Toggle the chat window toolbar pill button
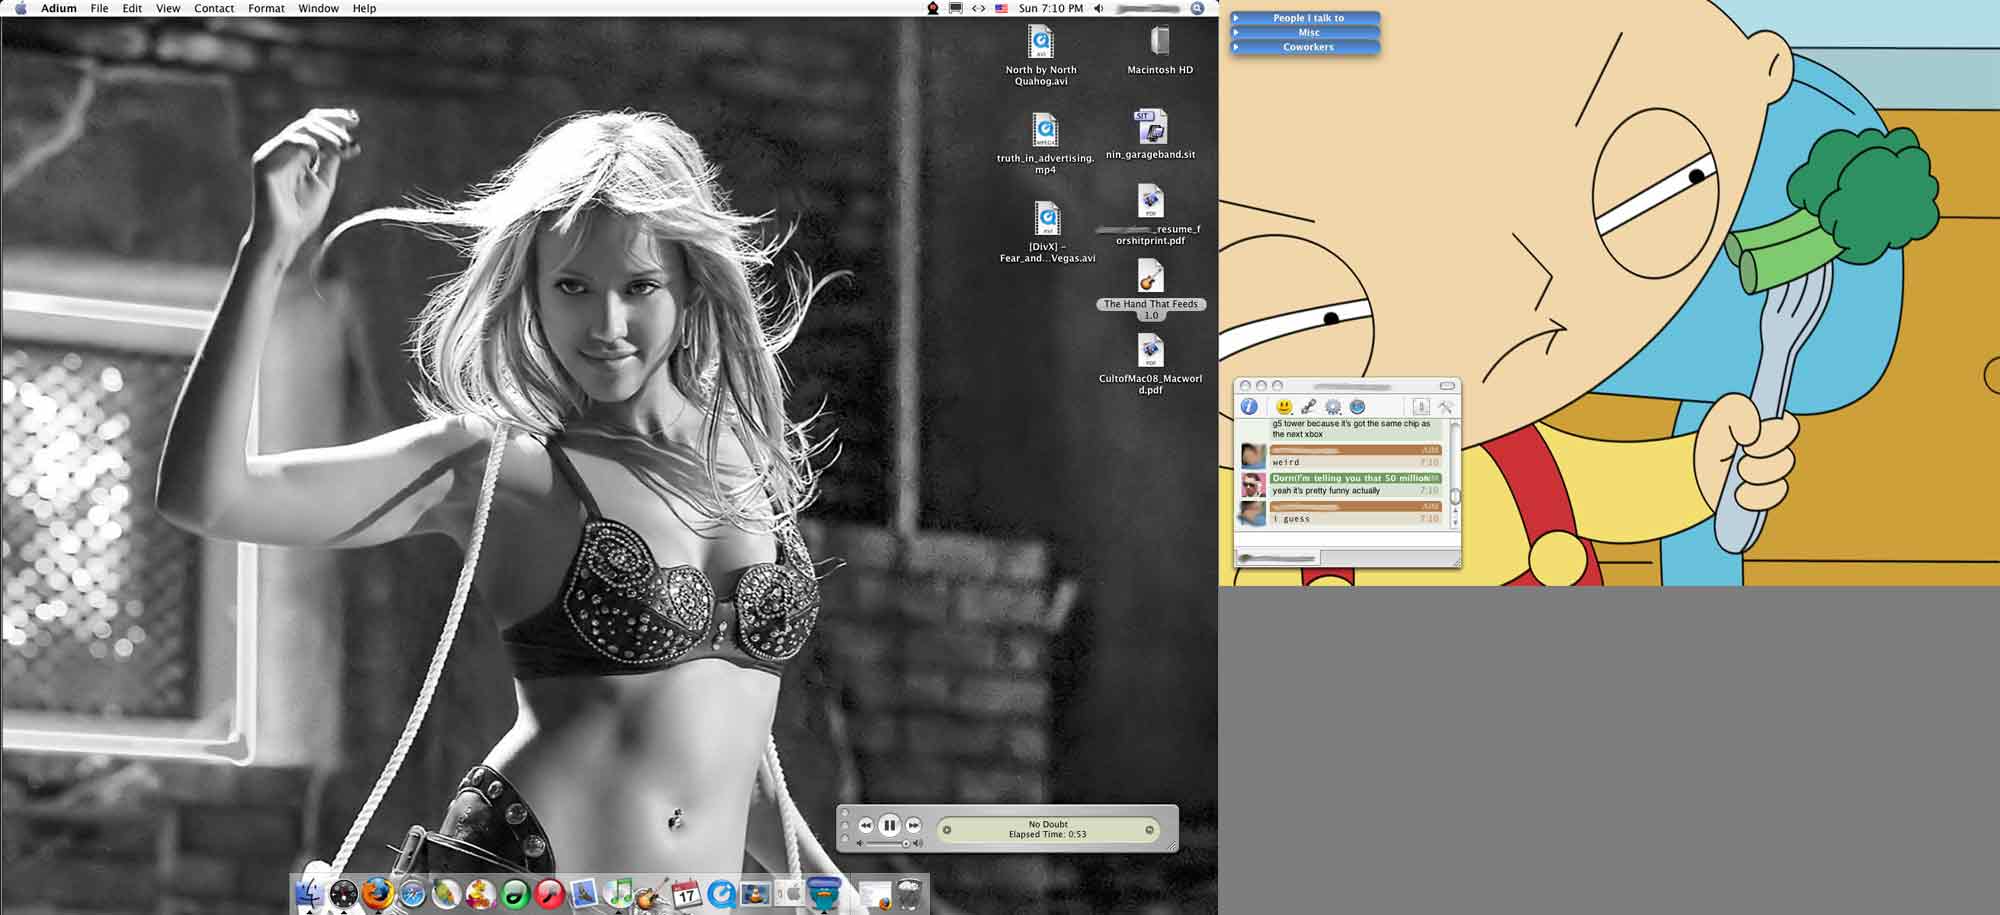This screenshot has height=915, width=2000. [1447, 385]
